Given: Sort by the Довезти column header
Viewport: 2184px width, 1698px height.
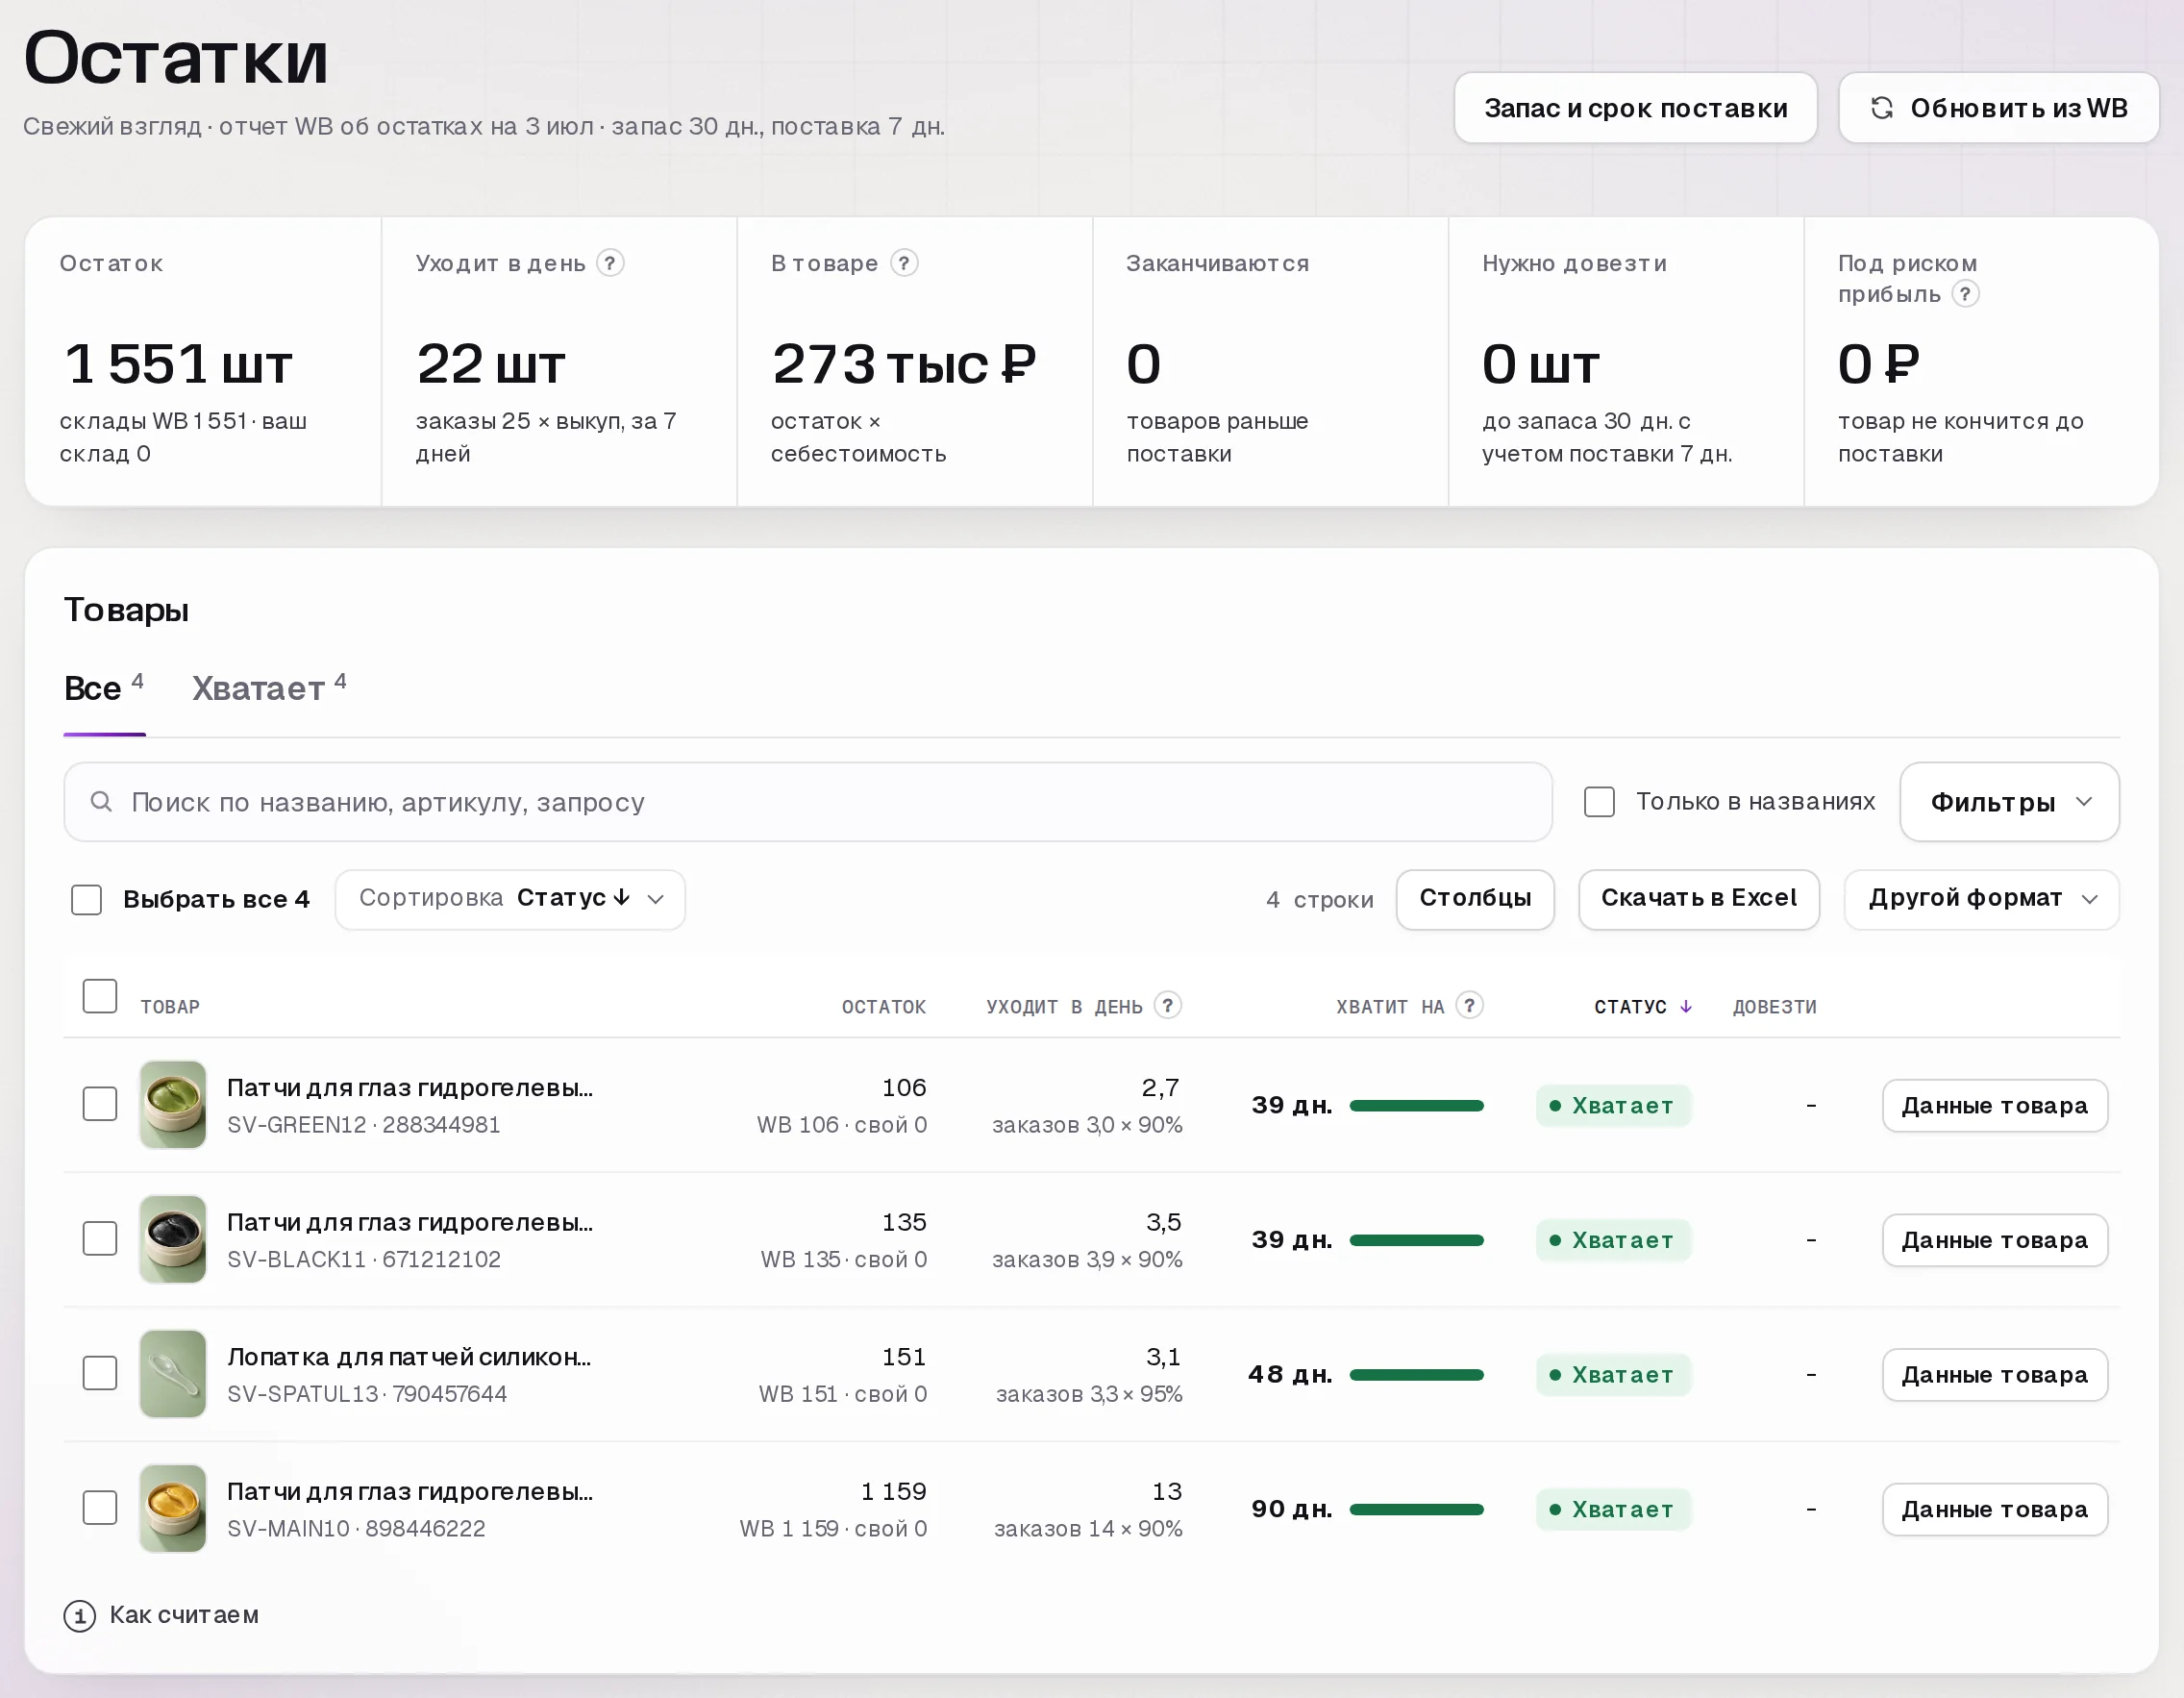Looking at the screenshot, I should click(x=1775, y=1007).
